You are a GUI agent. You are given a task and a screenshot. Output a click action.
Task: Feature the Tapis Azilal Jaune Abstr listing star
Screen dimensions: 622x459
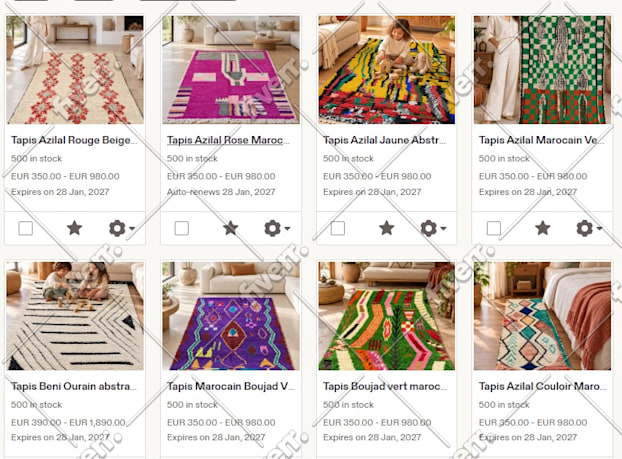tap(386, 228)
